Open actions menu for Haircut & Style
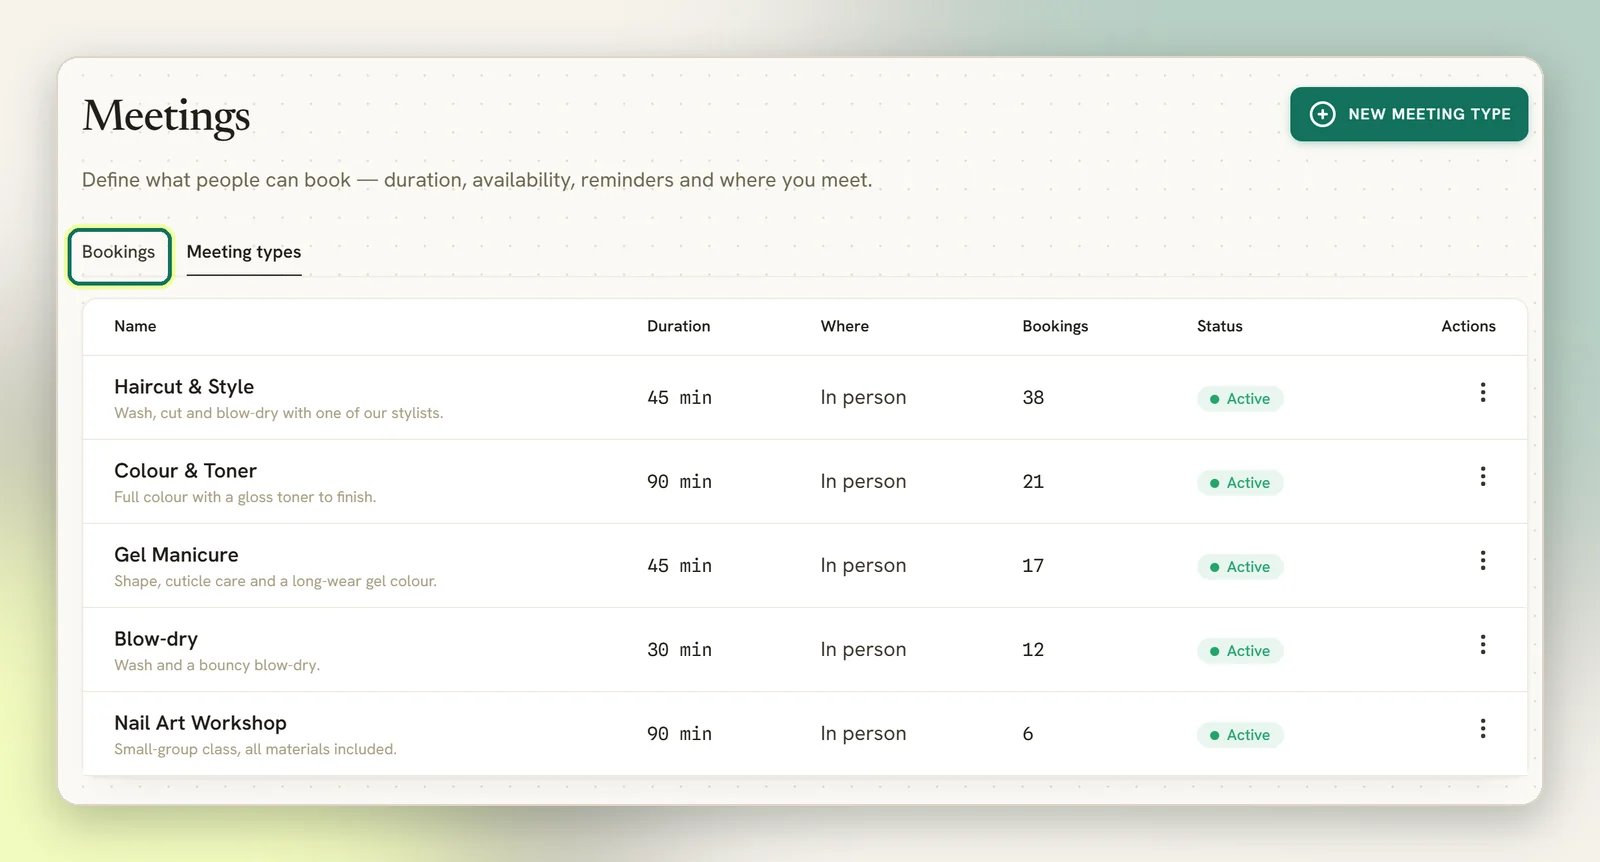1600x862 pixels. point(1482,392)
